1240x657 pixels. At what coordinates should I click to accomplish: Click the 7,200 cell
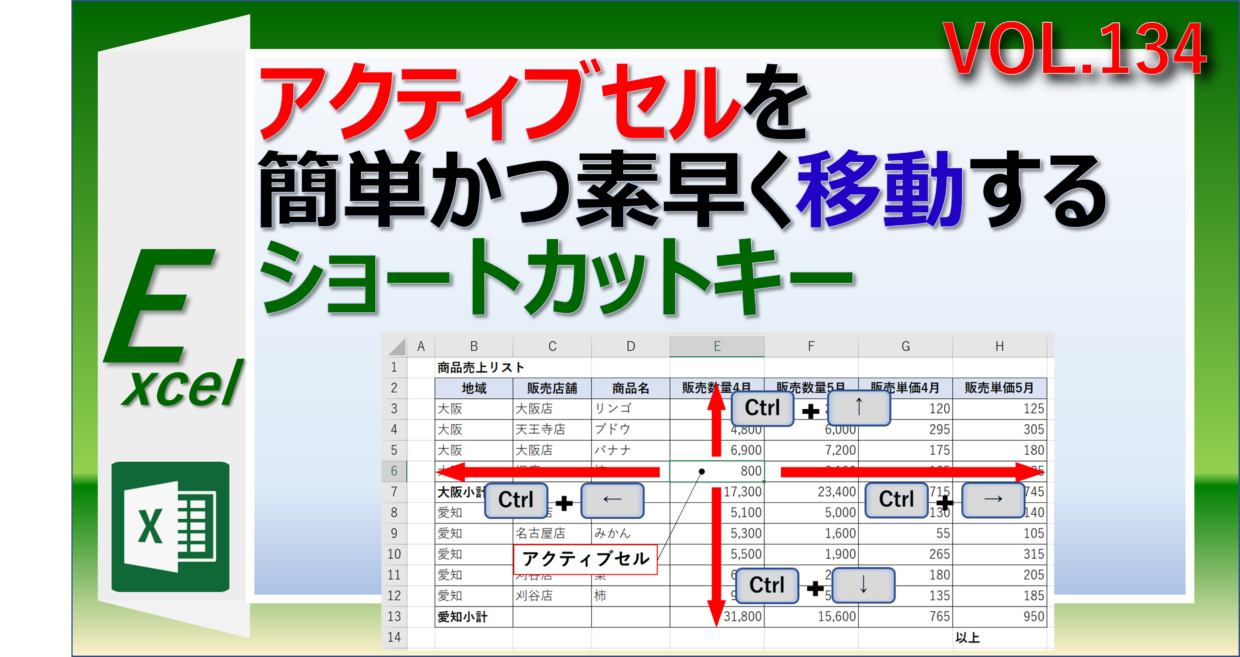click(811, 450)
